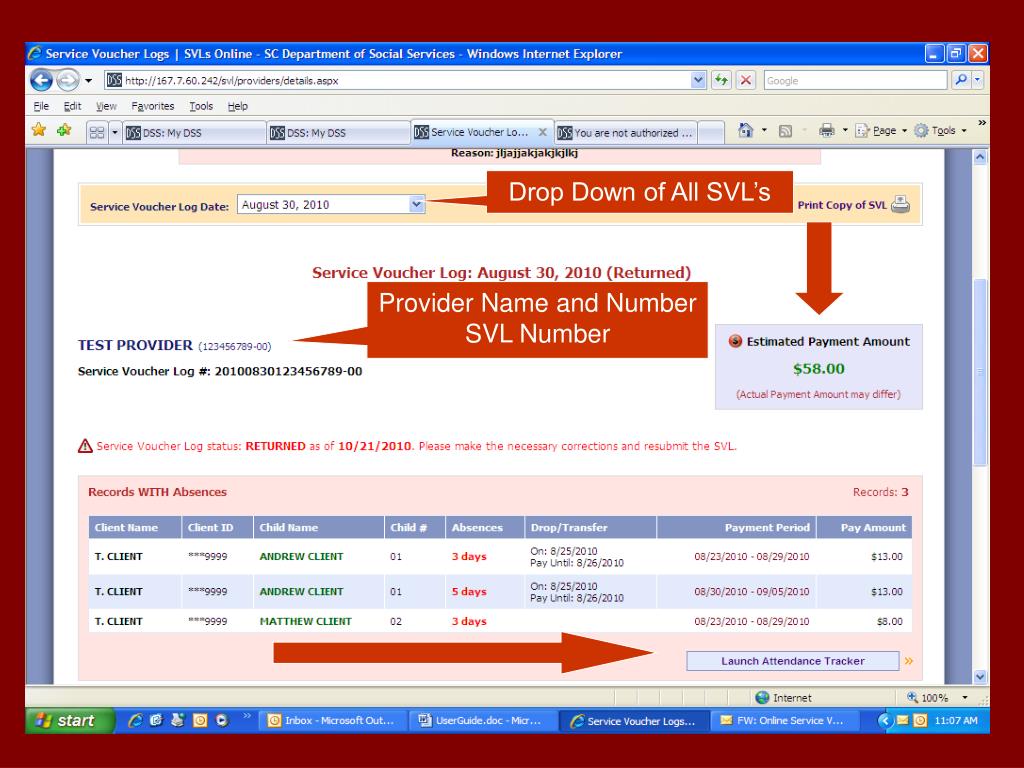The width and height of the screenshot is (1024, 768).
Task: Click the RSS Feeds icon
Action: pyautogui.click(x=786, y=131)
